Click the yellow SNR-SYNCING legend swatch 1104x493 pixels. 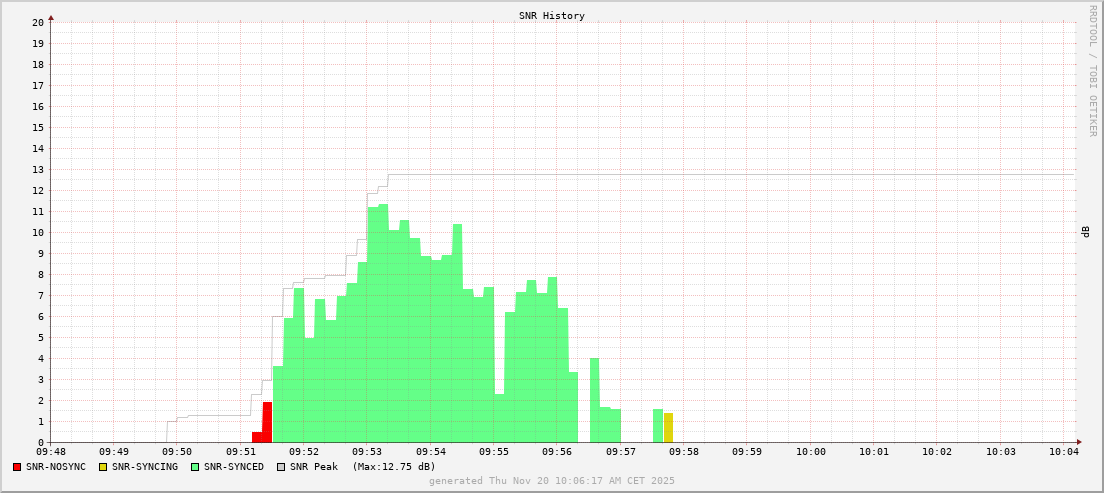click(x=103, y=467)
